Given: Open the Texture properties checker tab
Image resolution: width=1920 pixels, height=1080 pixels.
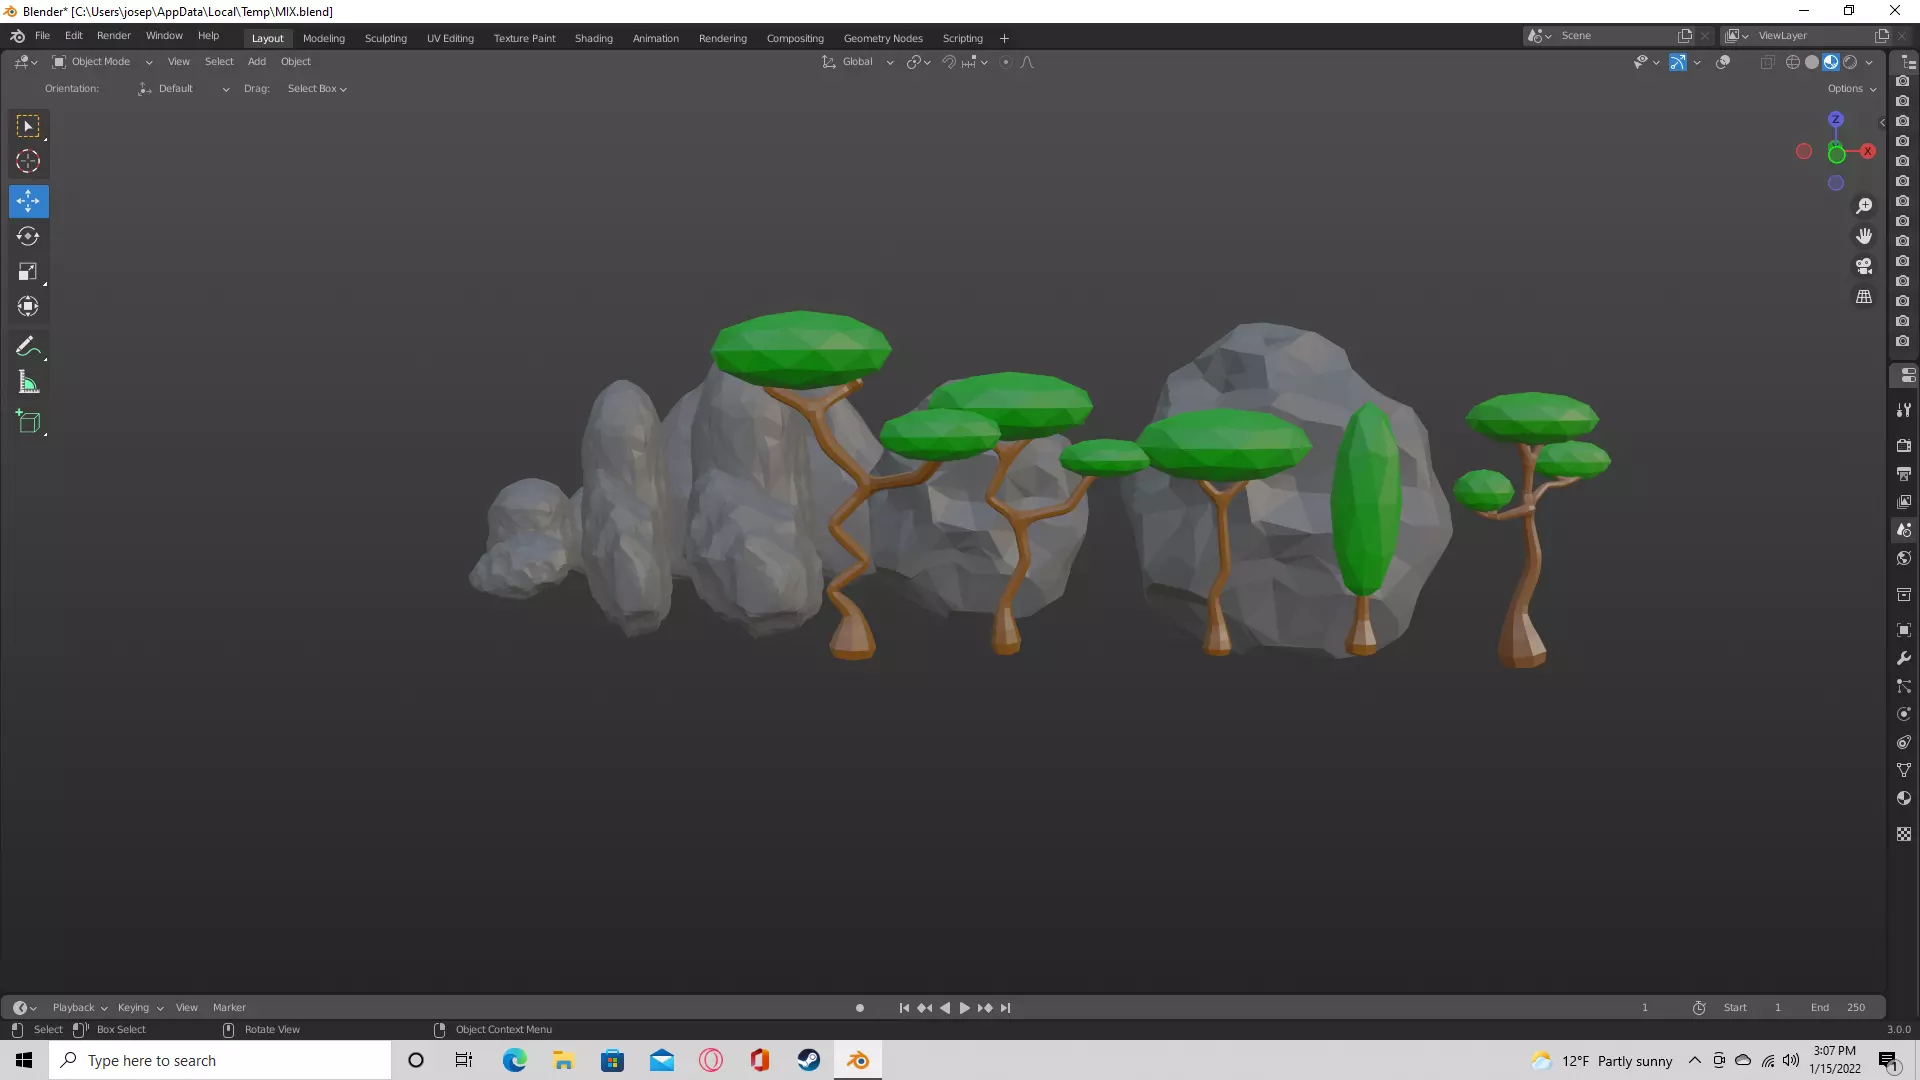Looking at the screenshot, I should pos(1904,834).
